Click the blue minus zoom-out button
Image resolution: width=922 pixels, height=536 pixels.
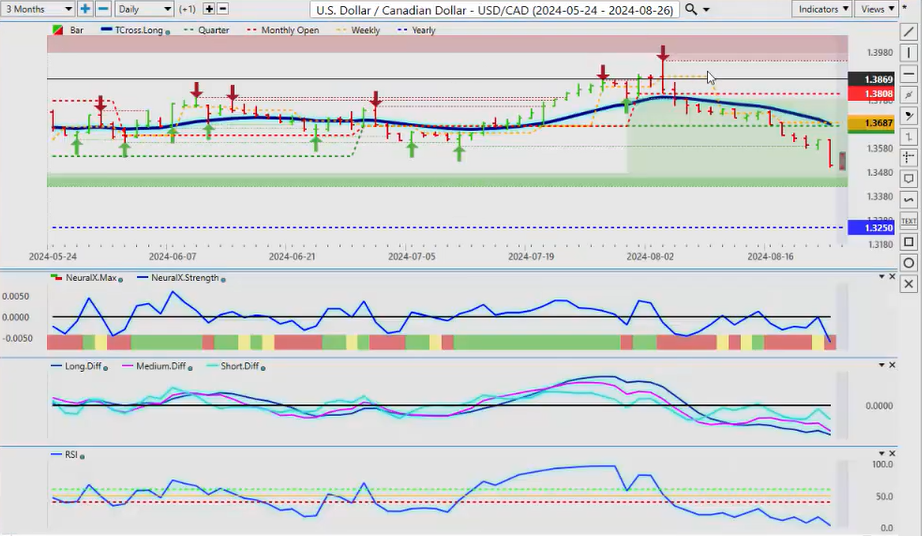[102, 9]
